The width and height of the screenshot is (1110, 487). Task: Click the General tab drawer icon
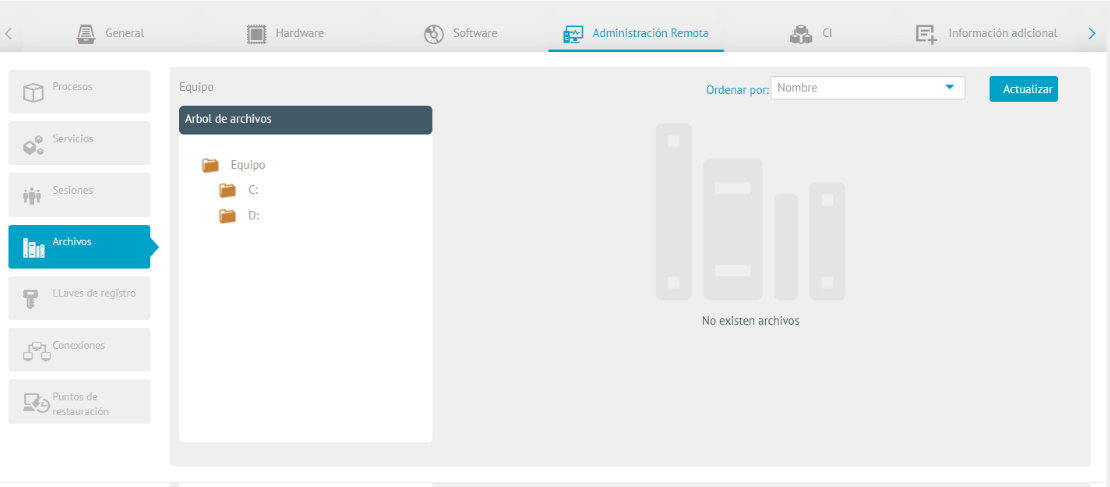[x=86, y=34]
